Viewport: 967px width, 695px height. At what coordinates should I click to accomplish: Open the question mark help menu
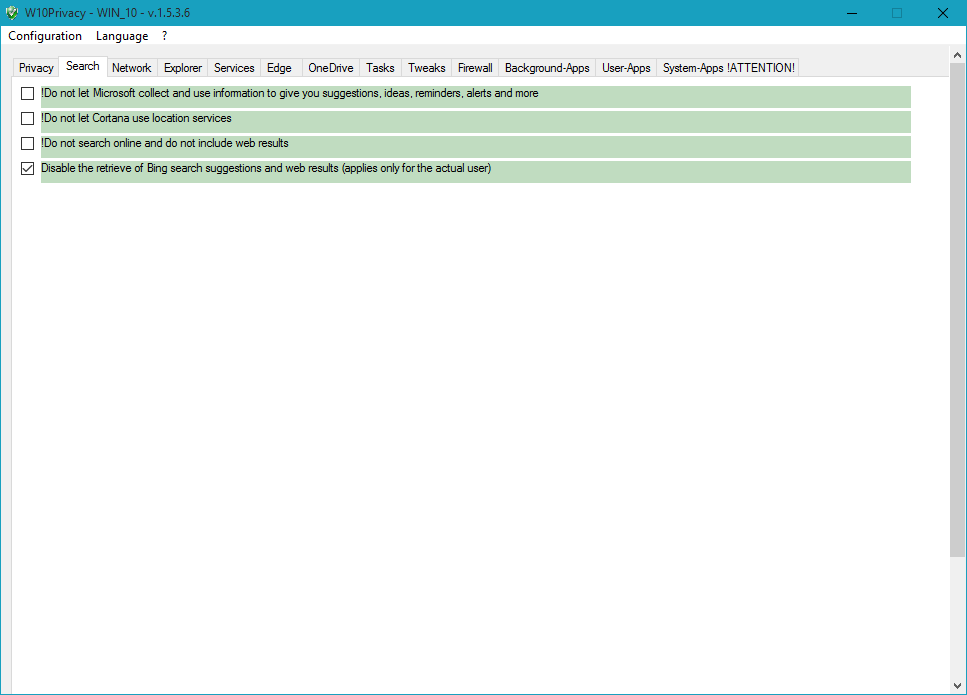click(x=165, y=36)
